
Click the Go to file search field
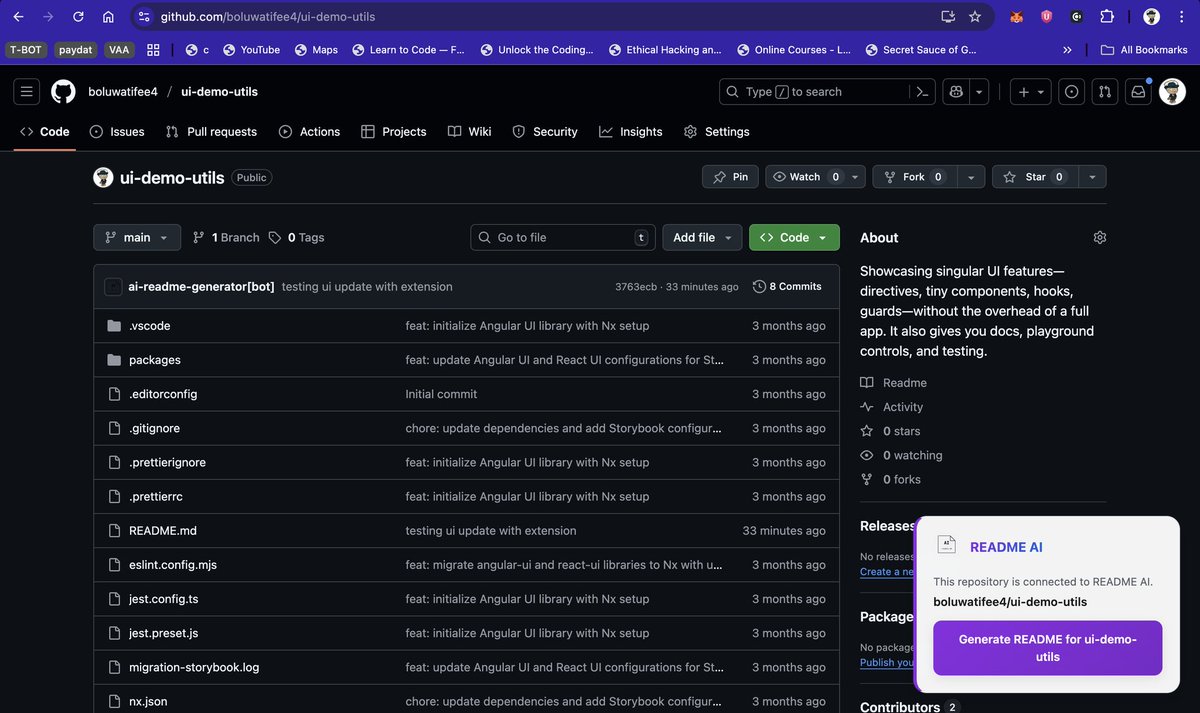pyautogui.click(x=563, y=237)
